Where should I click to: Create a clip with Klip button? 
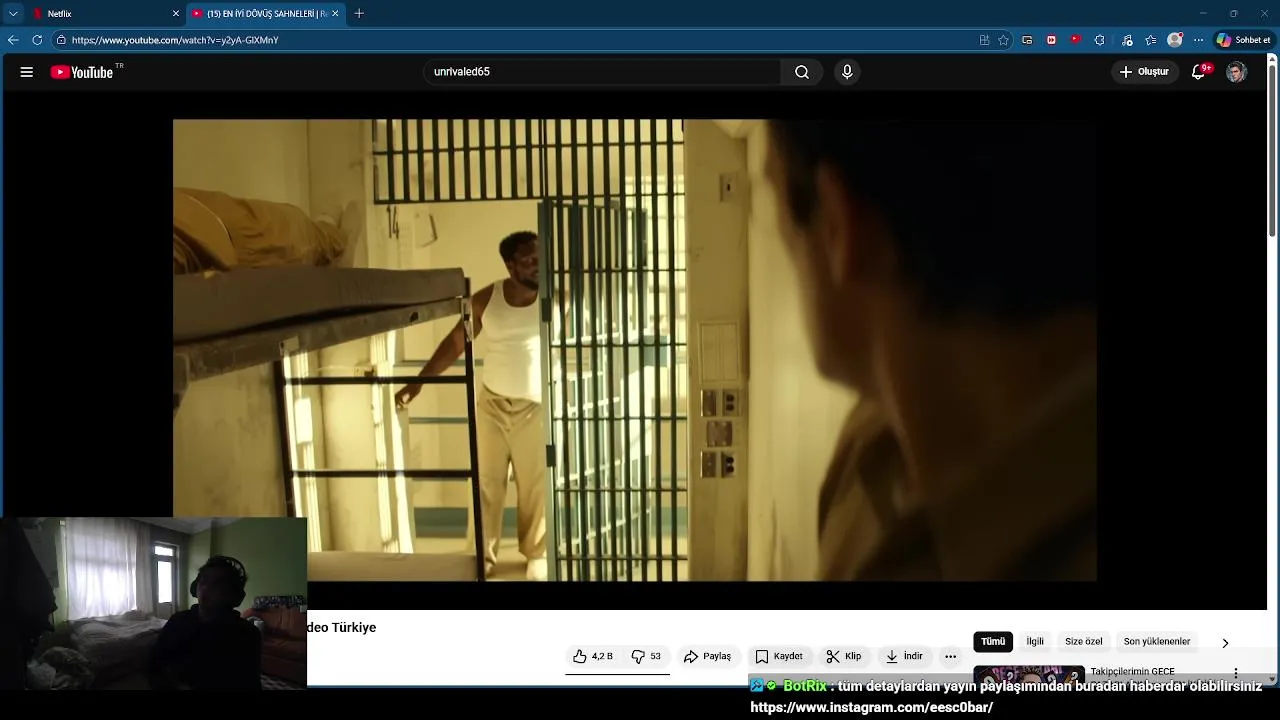[x=844, y=656]
